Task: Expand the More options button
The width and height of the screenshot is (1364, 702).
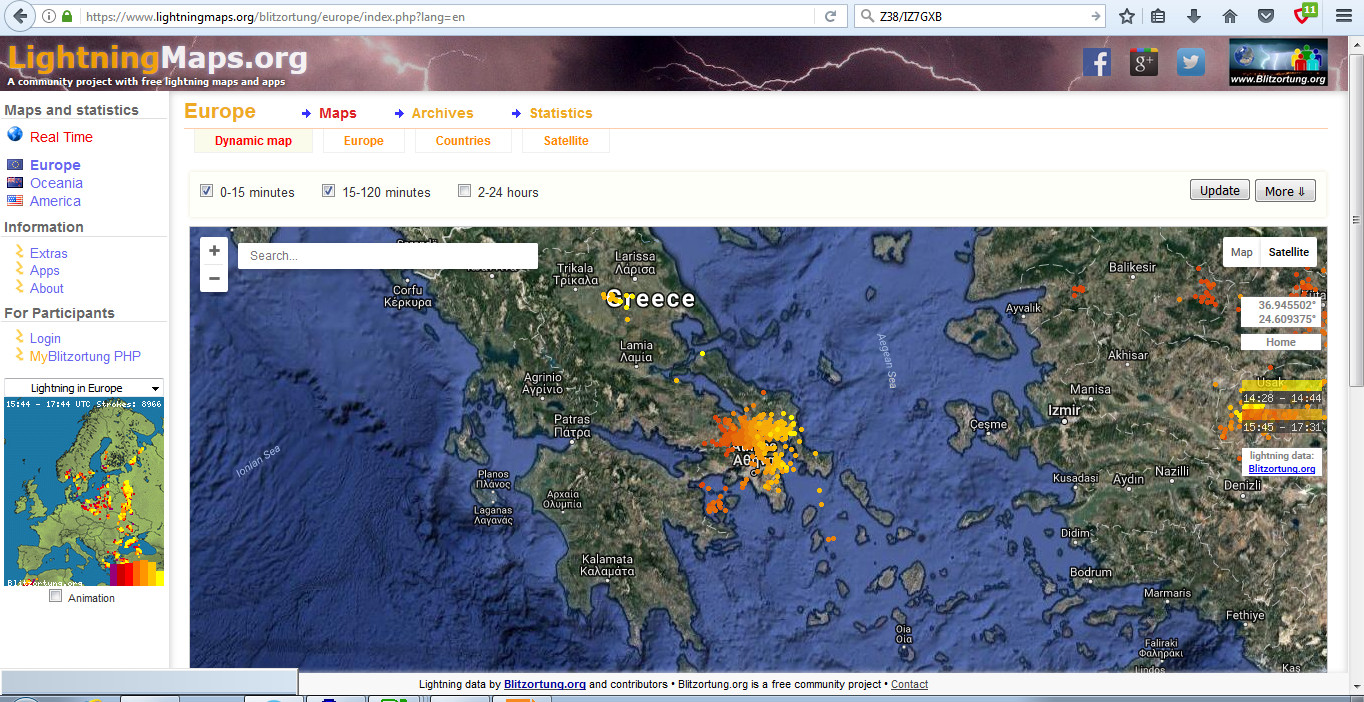Action: (1285, 191)
